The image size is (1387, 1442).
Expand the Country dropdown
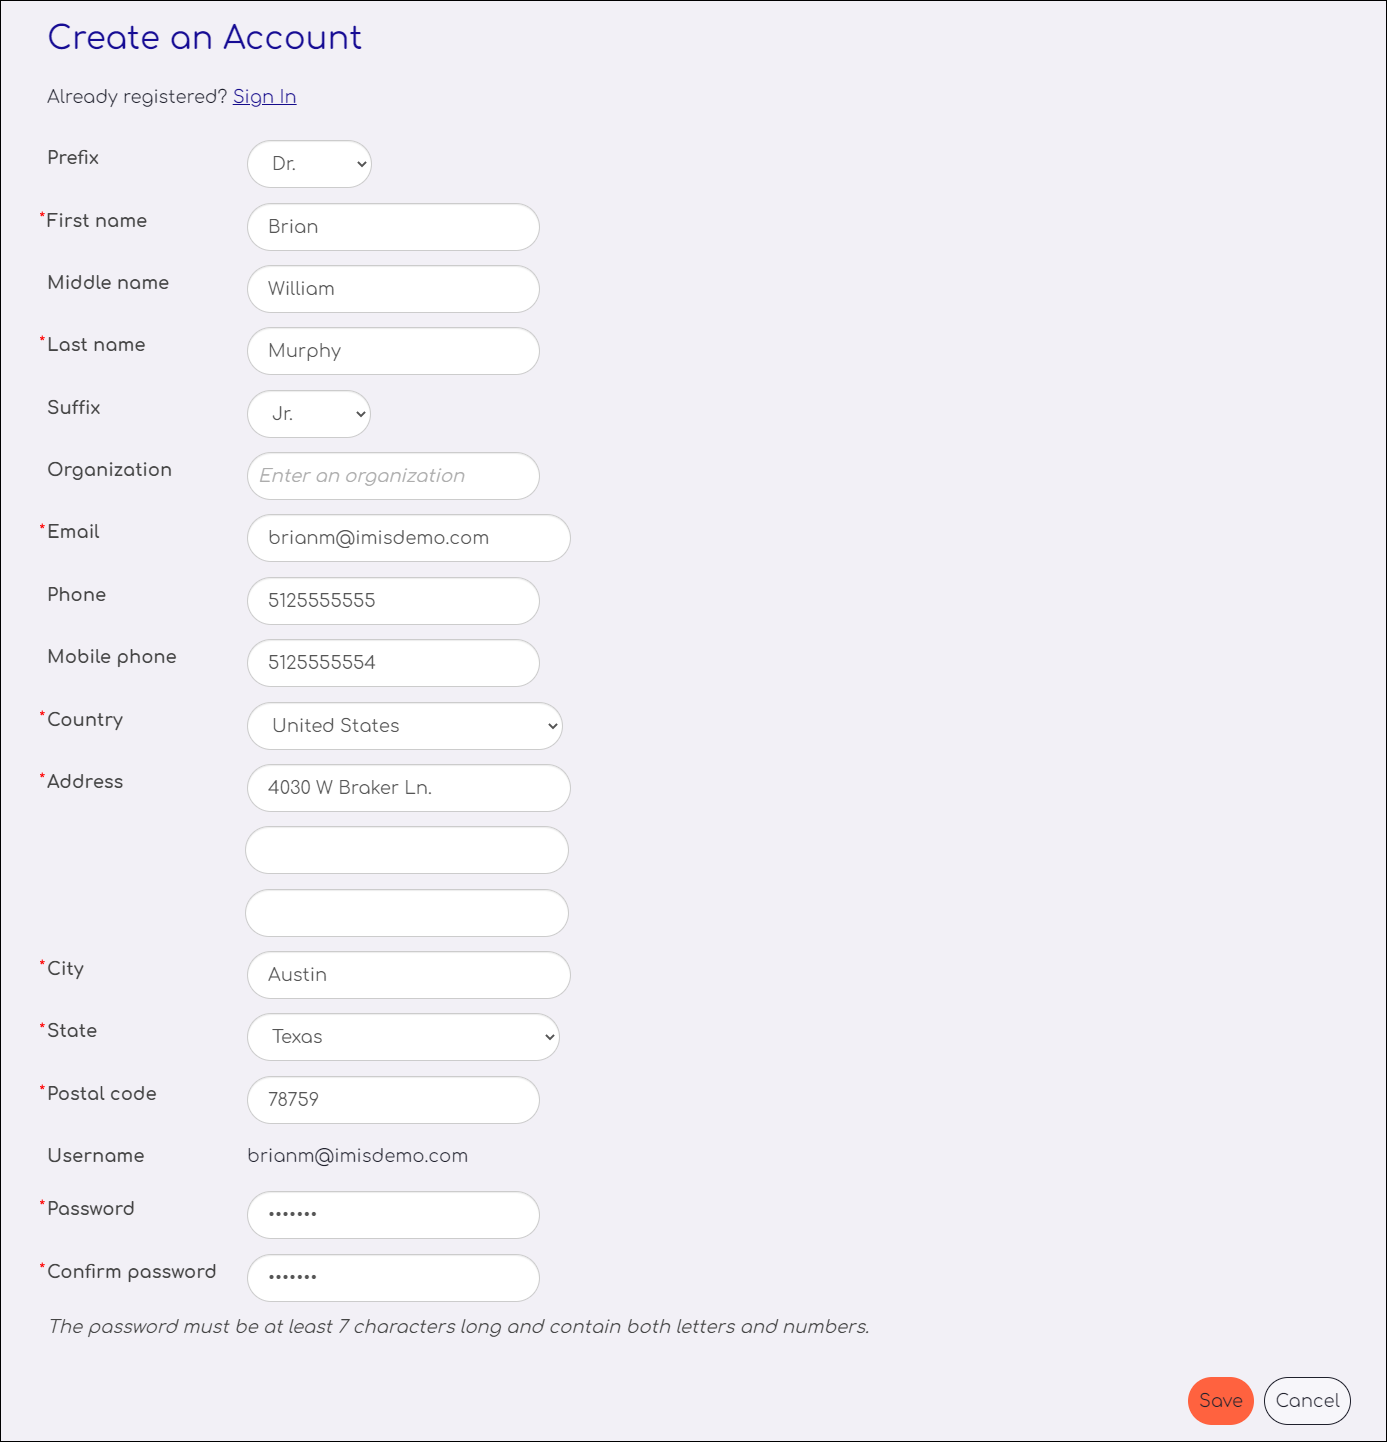tap(405, 726)
